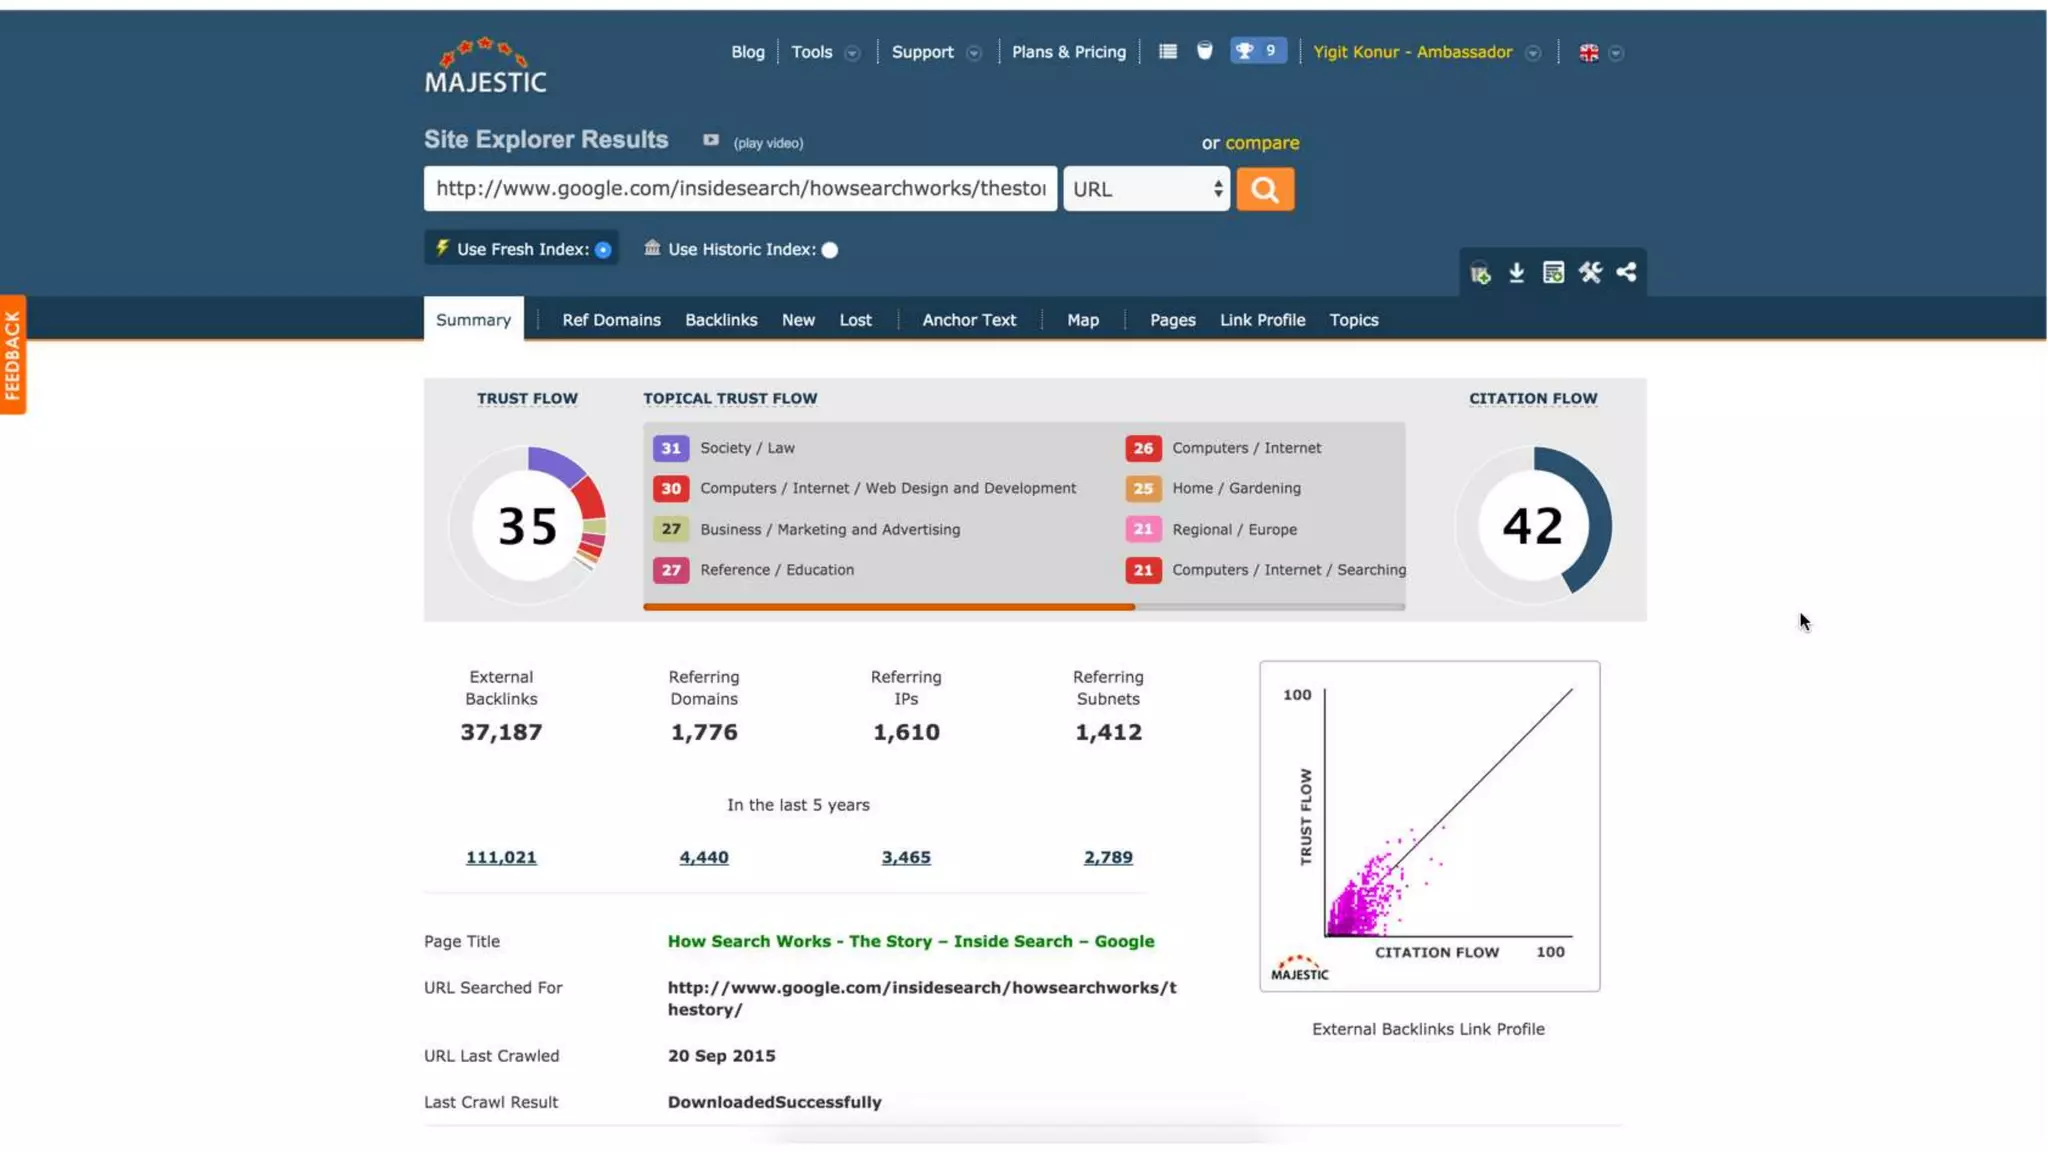The image size is (2048, 1152).
Task: Click the download export icon
Action: point(1516,273)
